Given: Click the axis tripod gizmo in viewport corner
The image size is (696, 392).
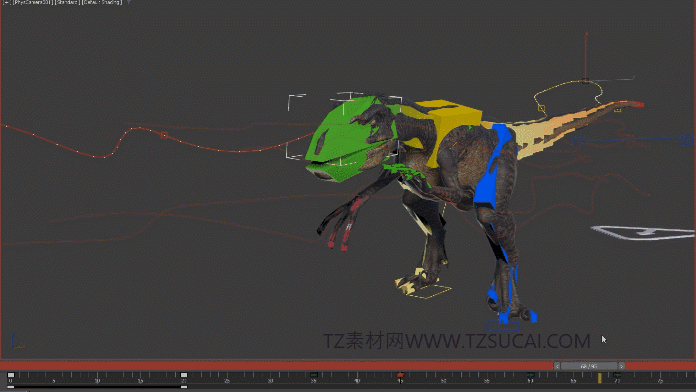Looking at the screenshot, I should [x=17, y=341].
